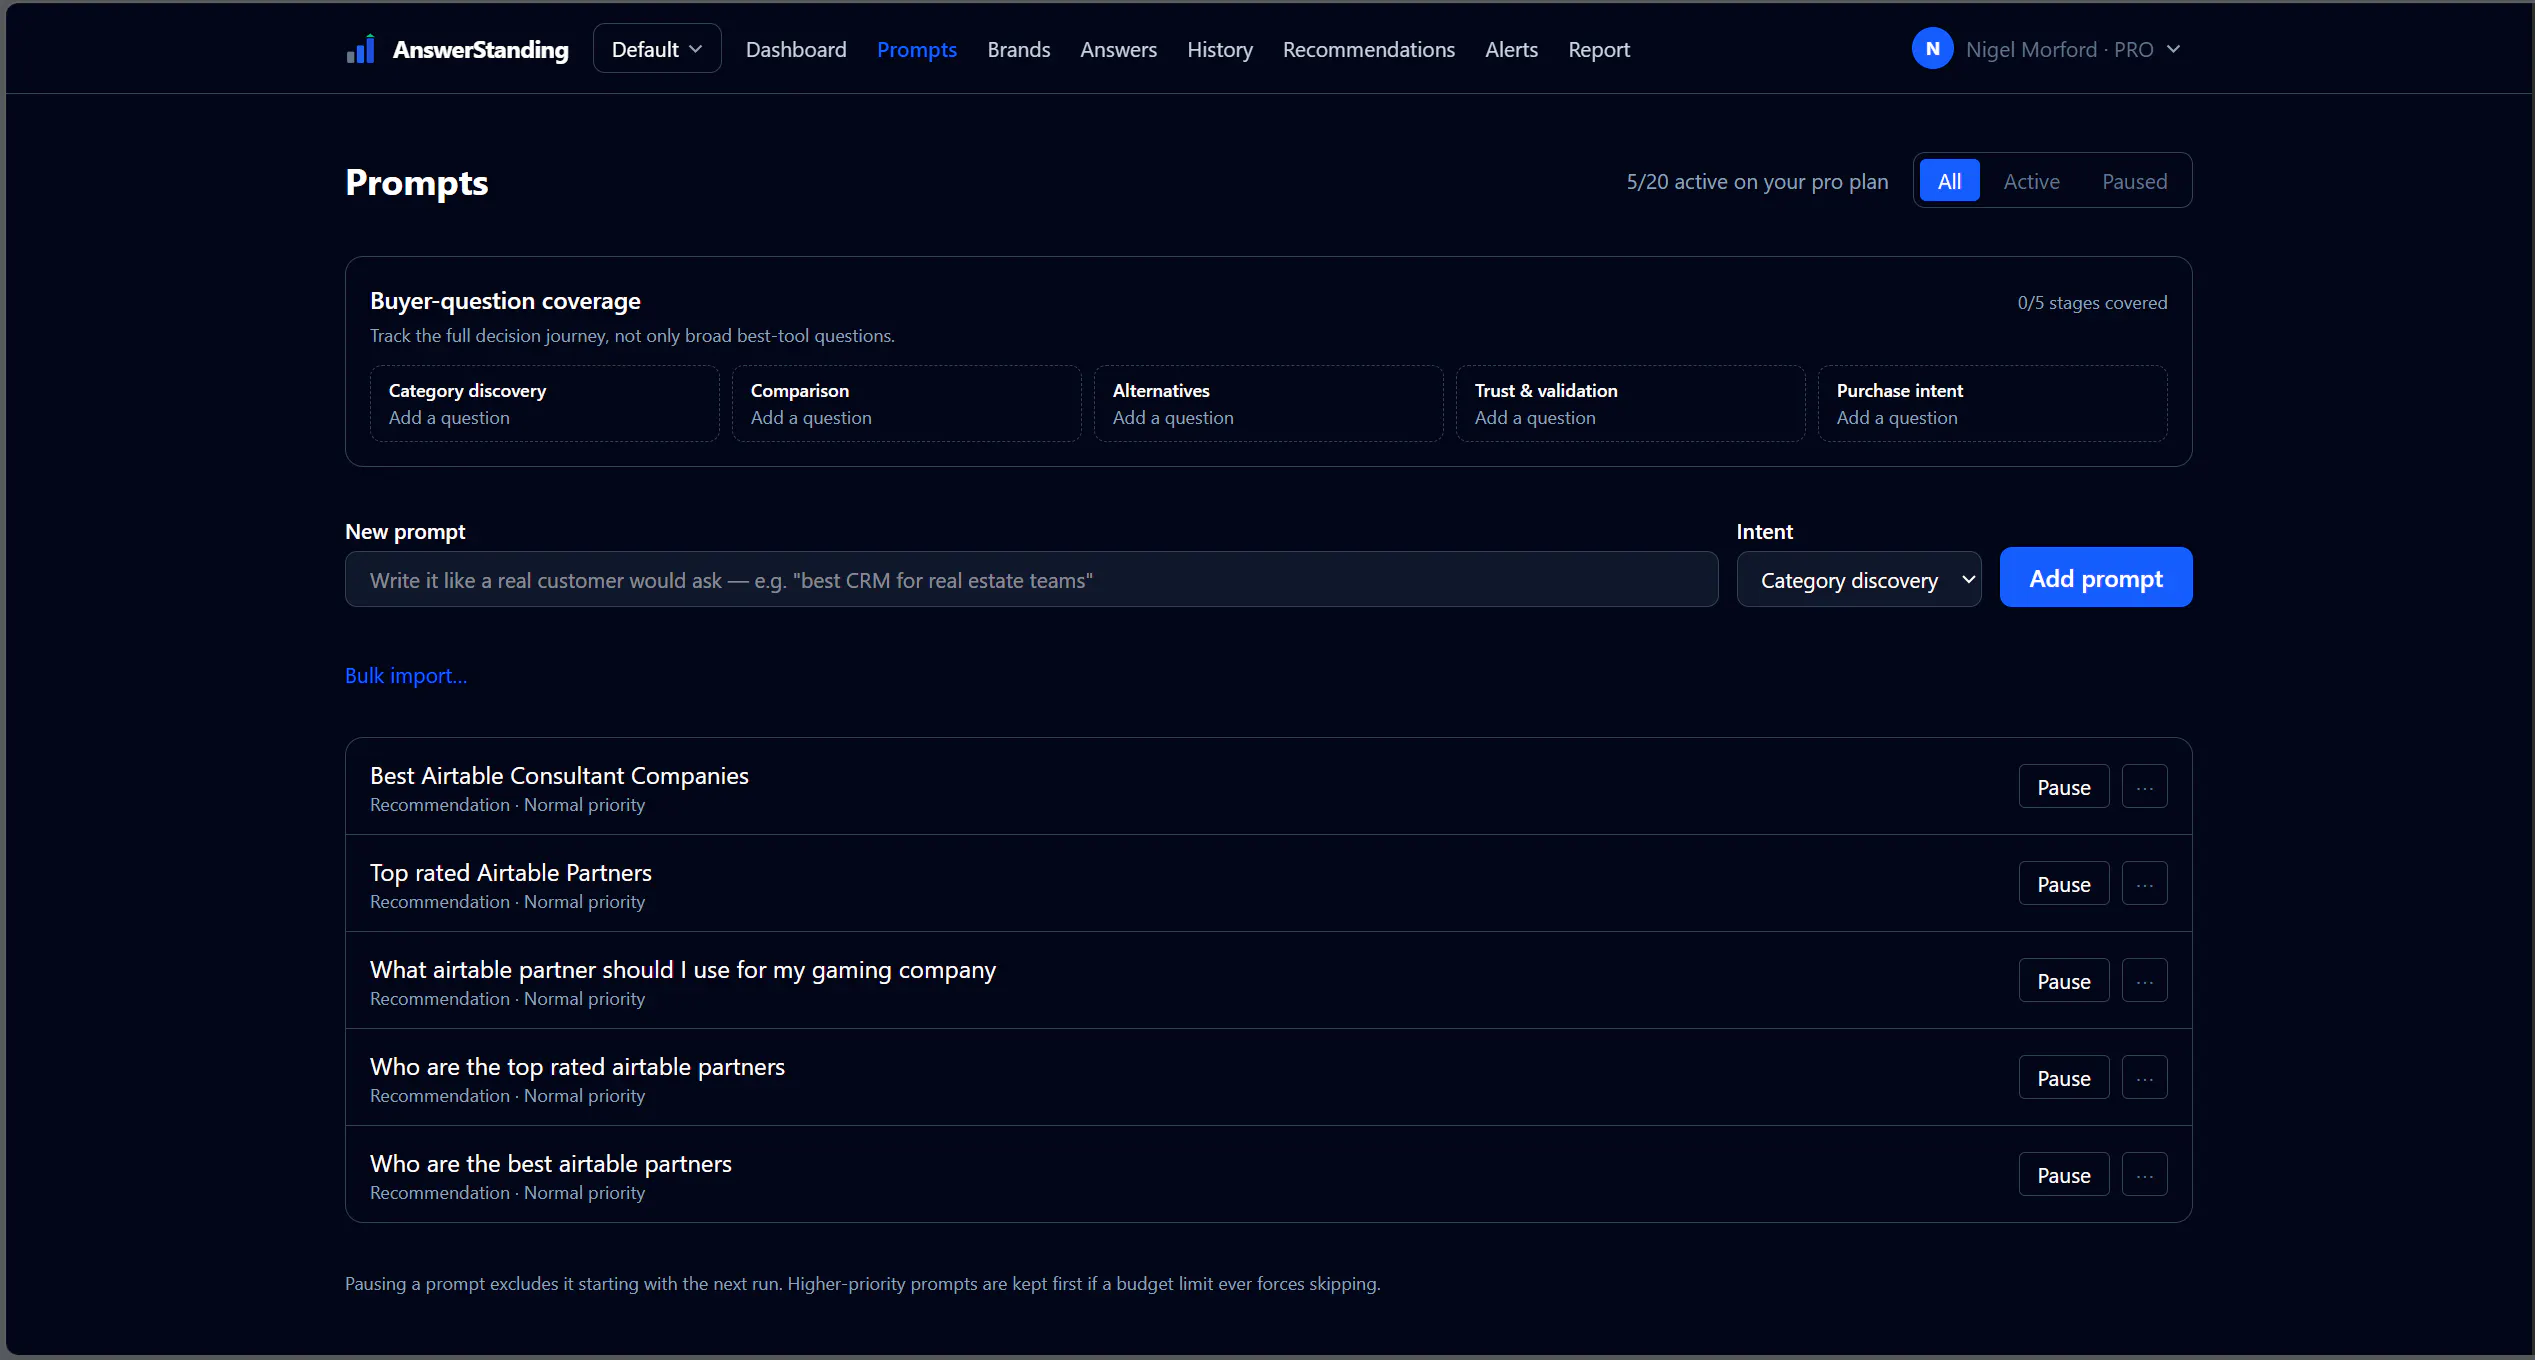Viewport: 2535px width, 1360px height.
Task: Pause the Best Airtable Consultant Companies prompt
Action: pyautogui.click(x=2064, y=787)
